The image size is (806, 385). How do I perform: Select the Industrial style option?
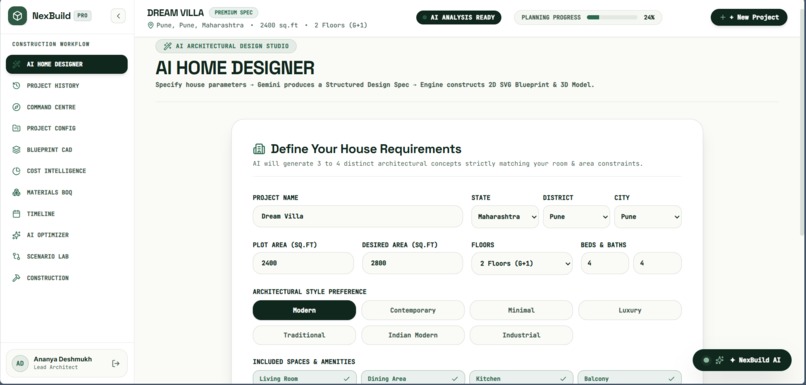[x=521, y=335]
